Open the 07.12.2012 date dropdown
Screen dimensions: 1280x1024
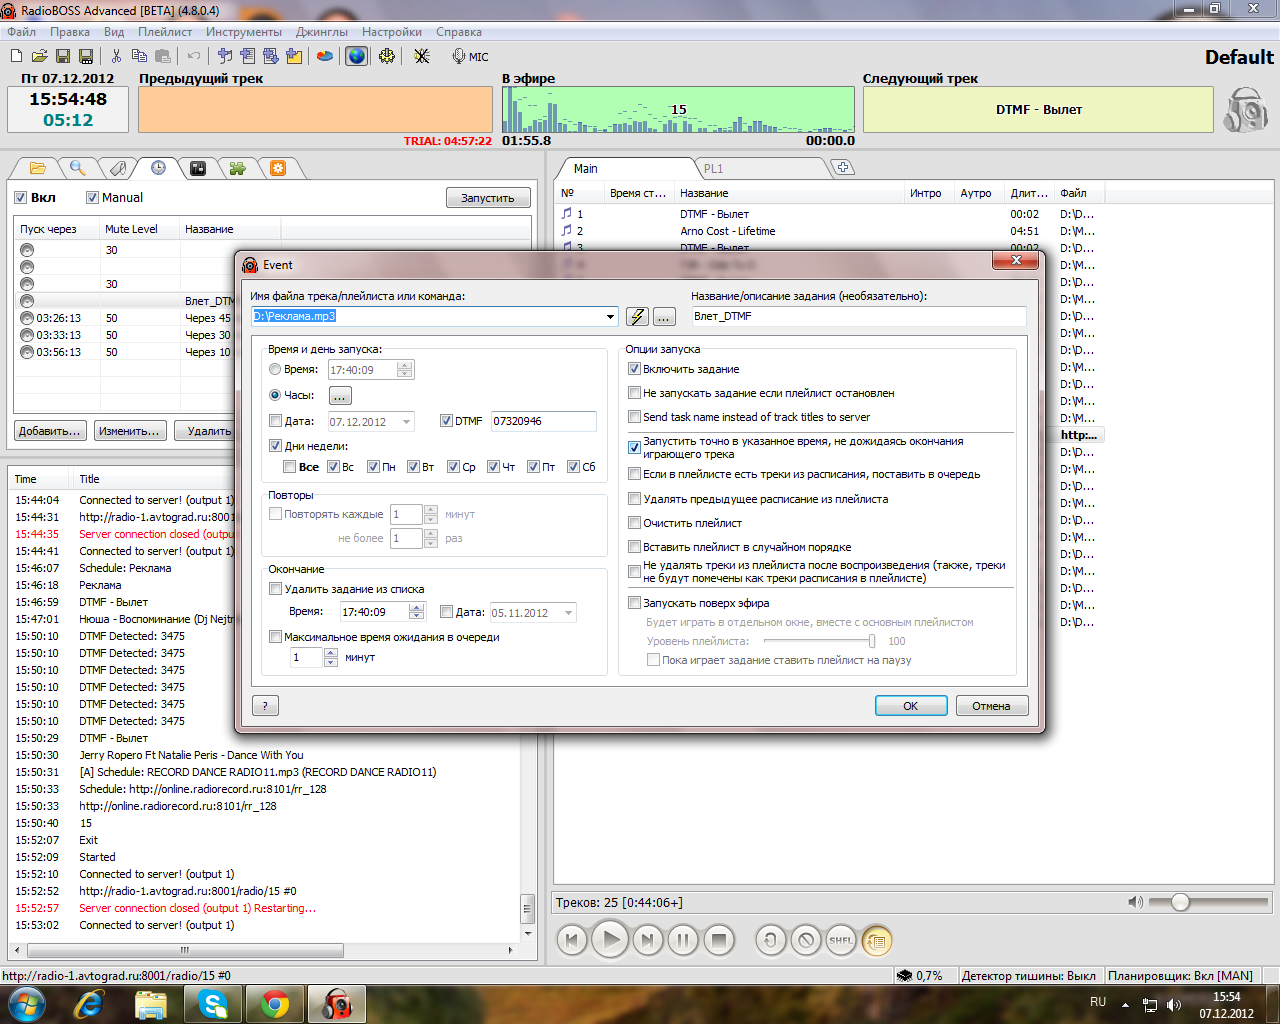click(406, 422)
